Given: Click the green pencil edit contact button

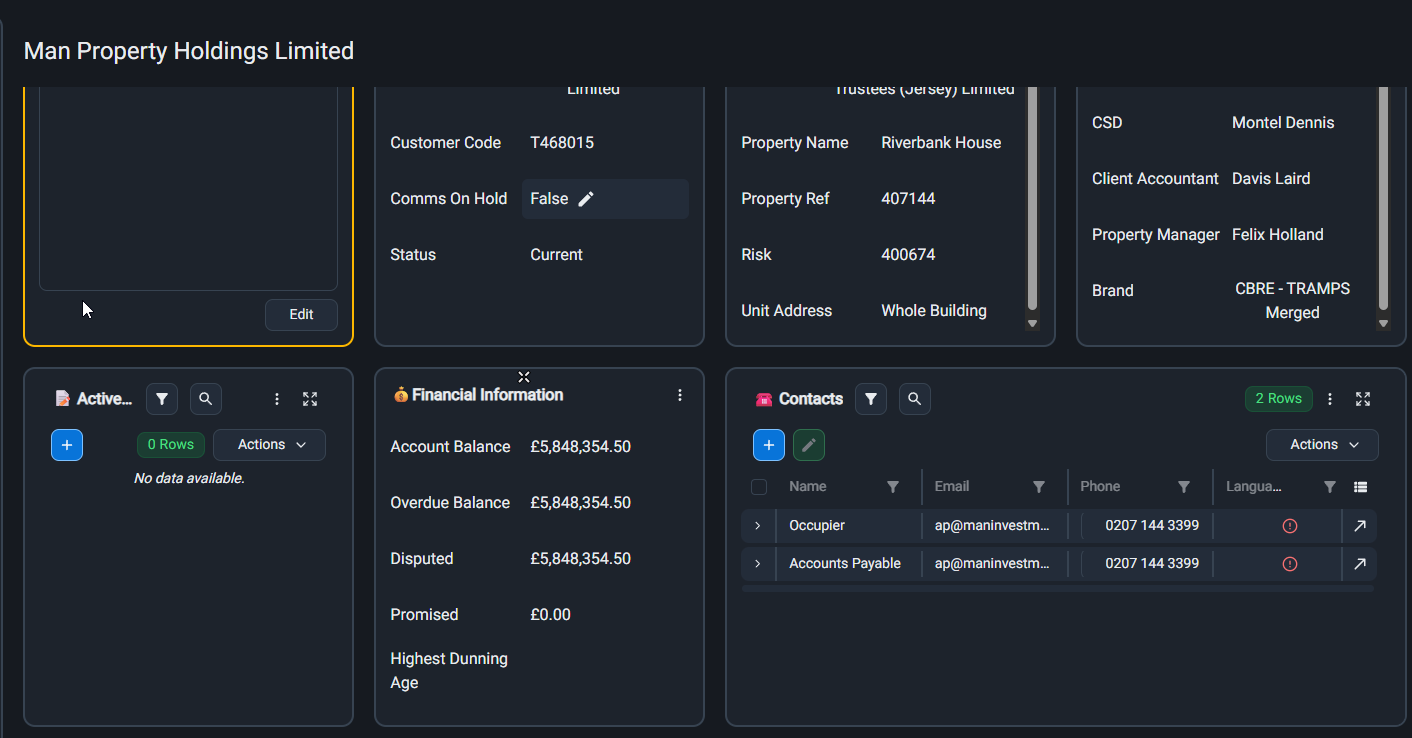Looking at the screenshot, I should coord(809,445).
